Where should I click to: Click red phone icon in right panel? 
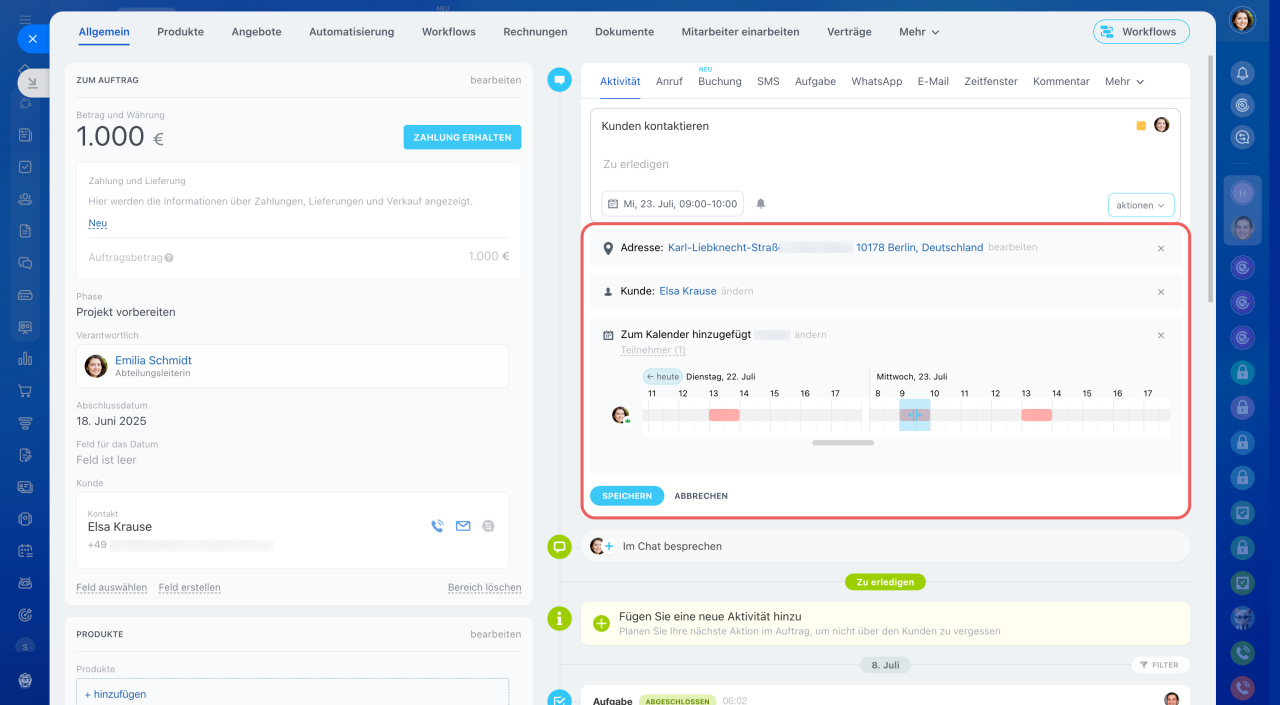point(1242,688)
